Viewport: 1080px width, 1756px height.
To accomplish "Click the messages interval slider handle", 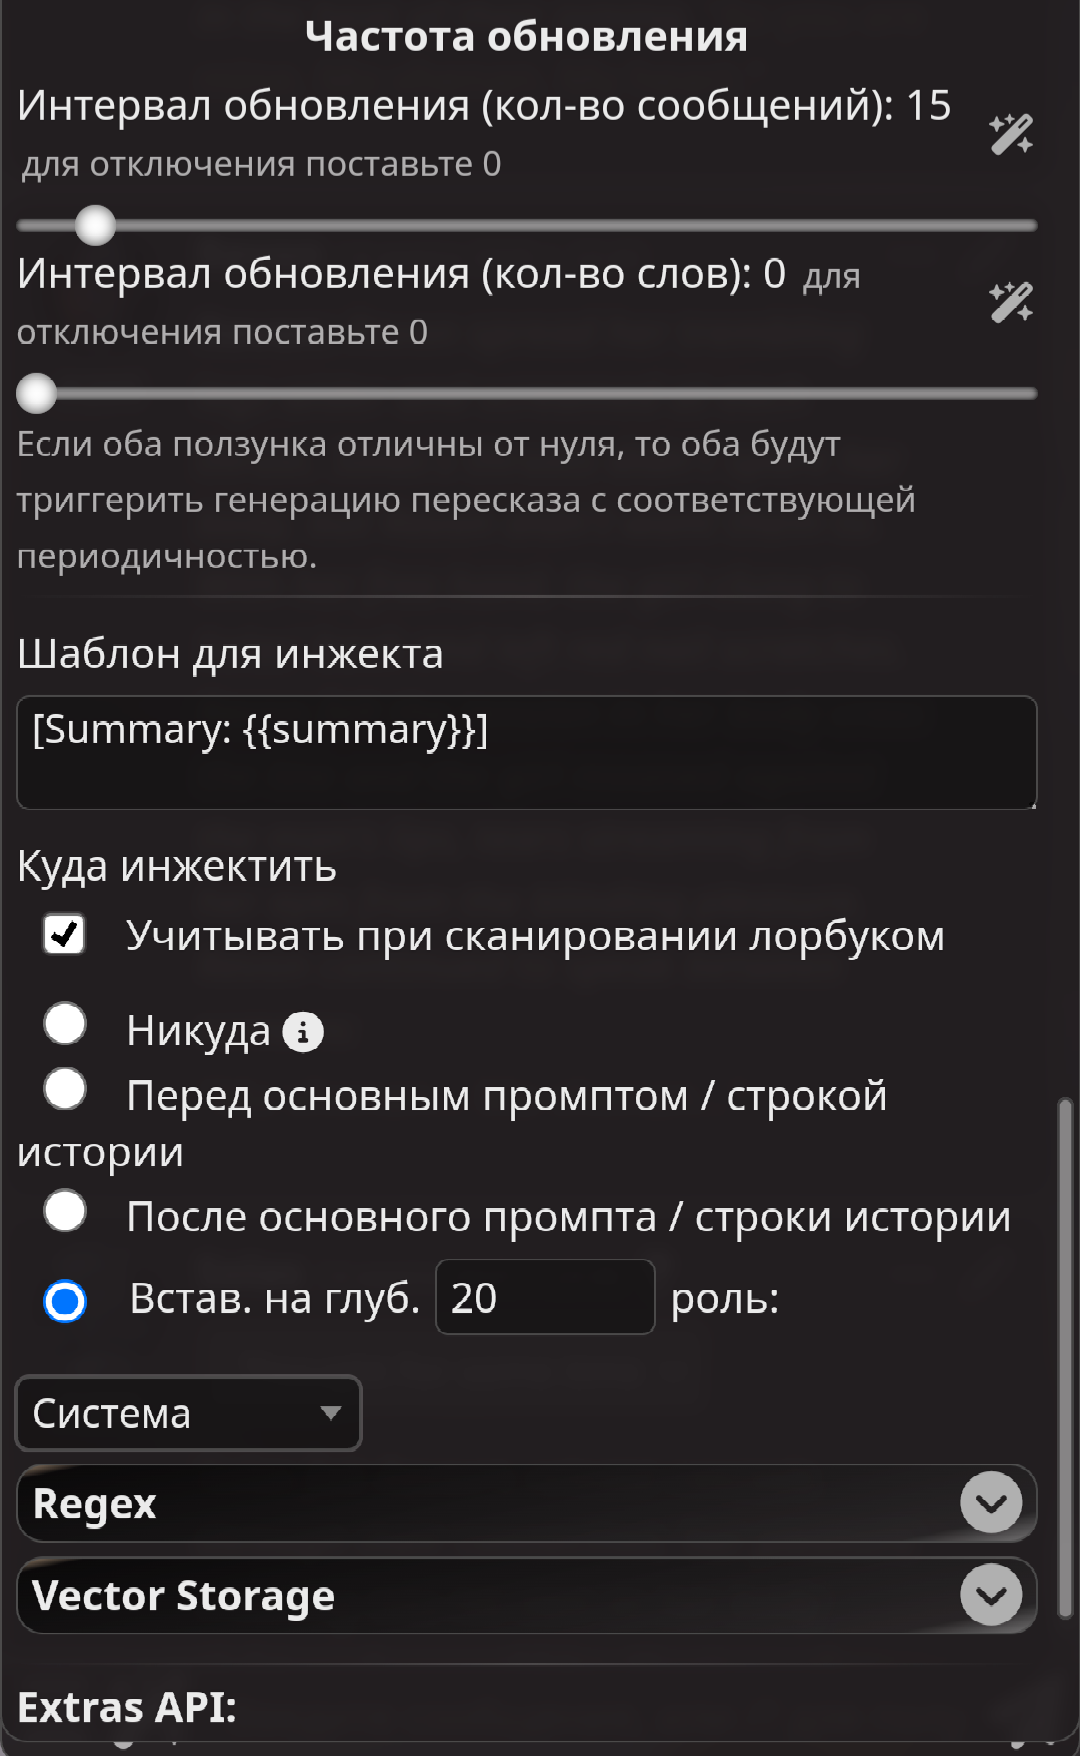I will [96, 225].
